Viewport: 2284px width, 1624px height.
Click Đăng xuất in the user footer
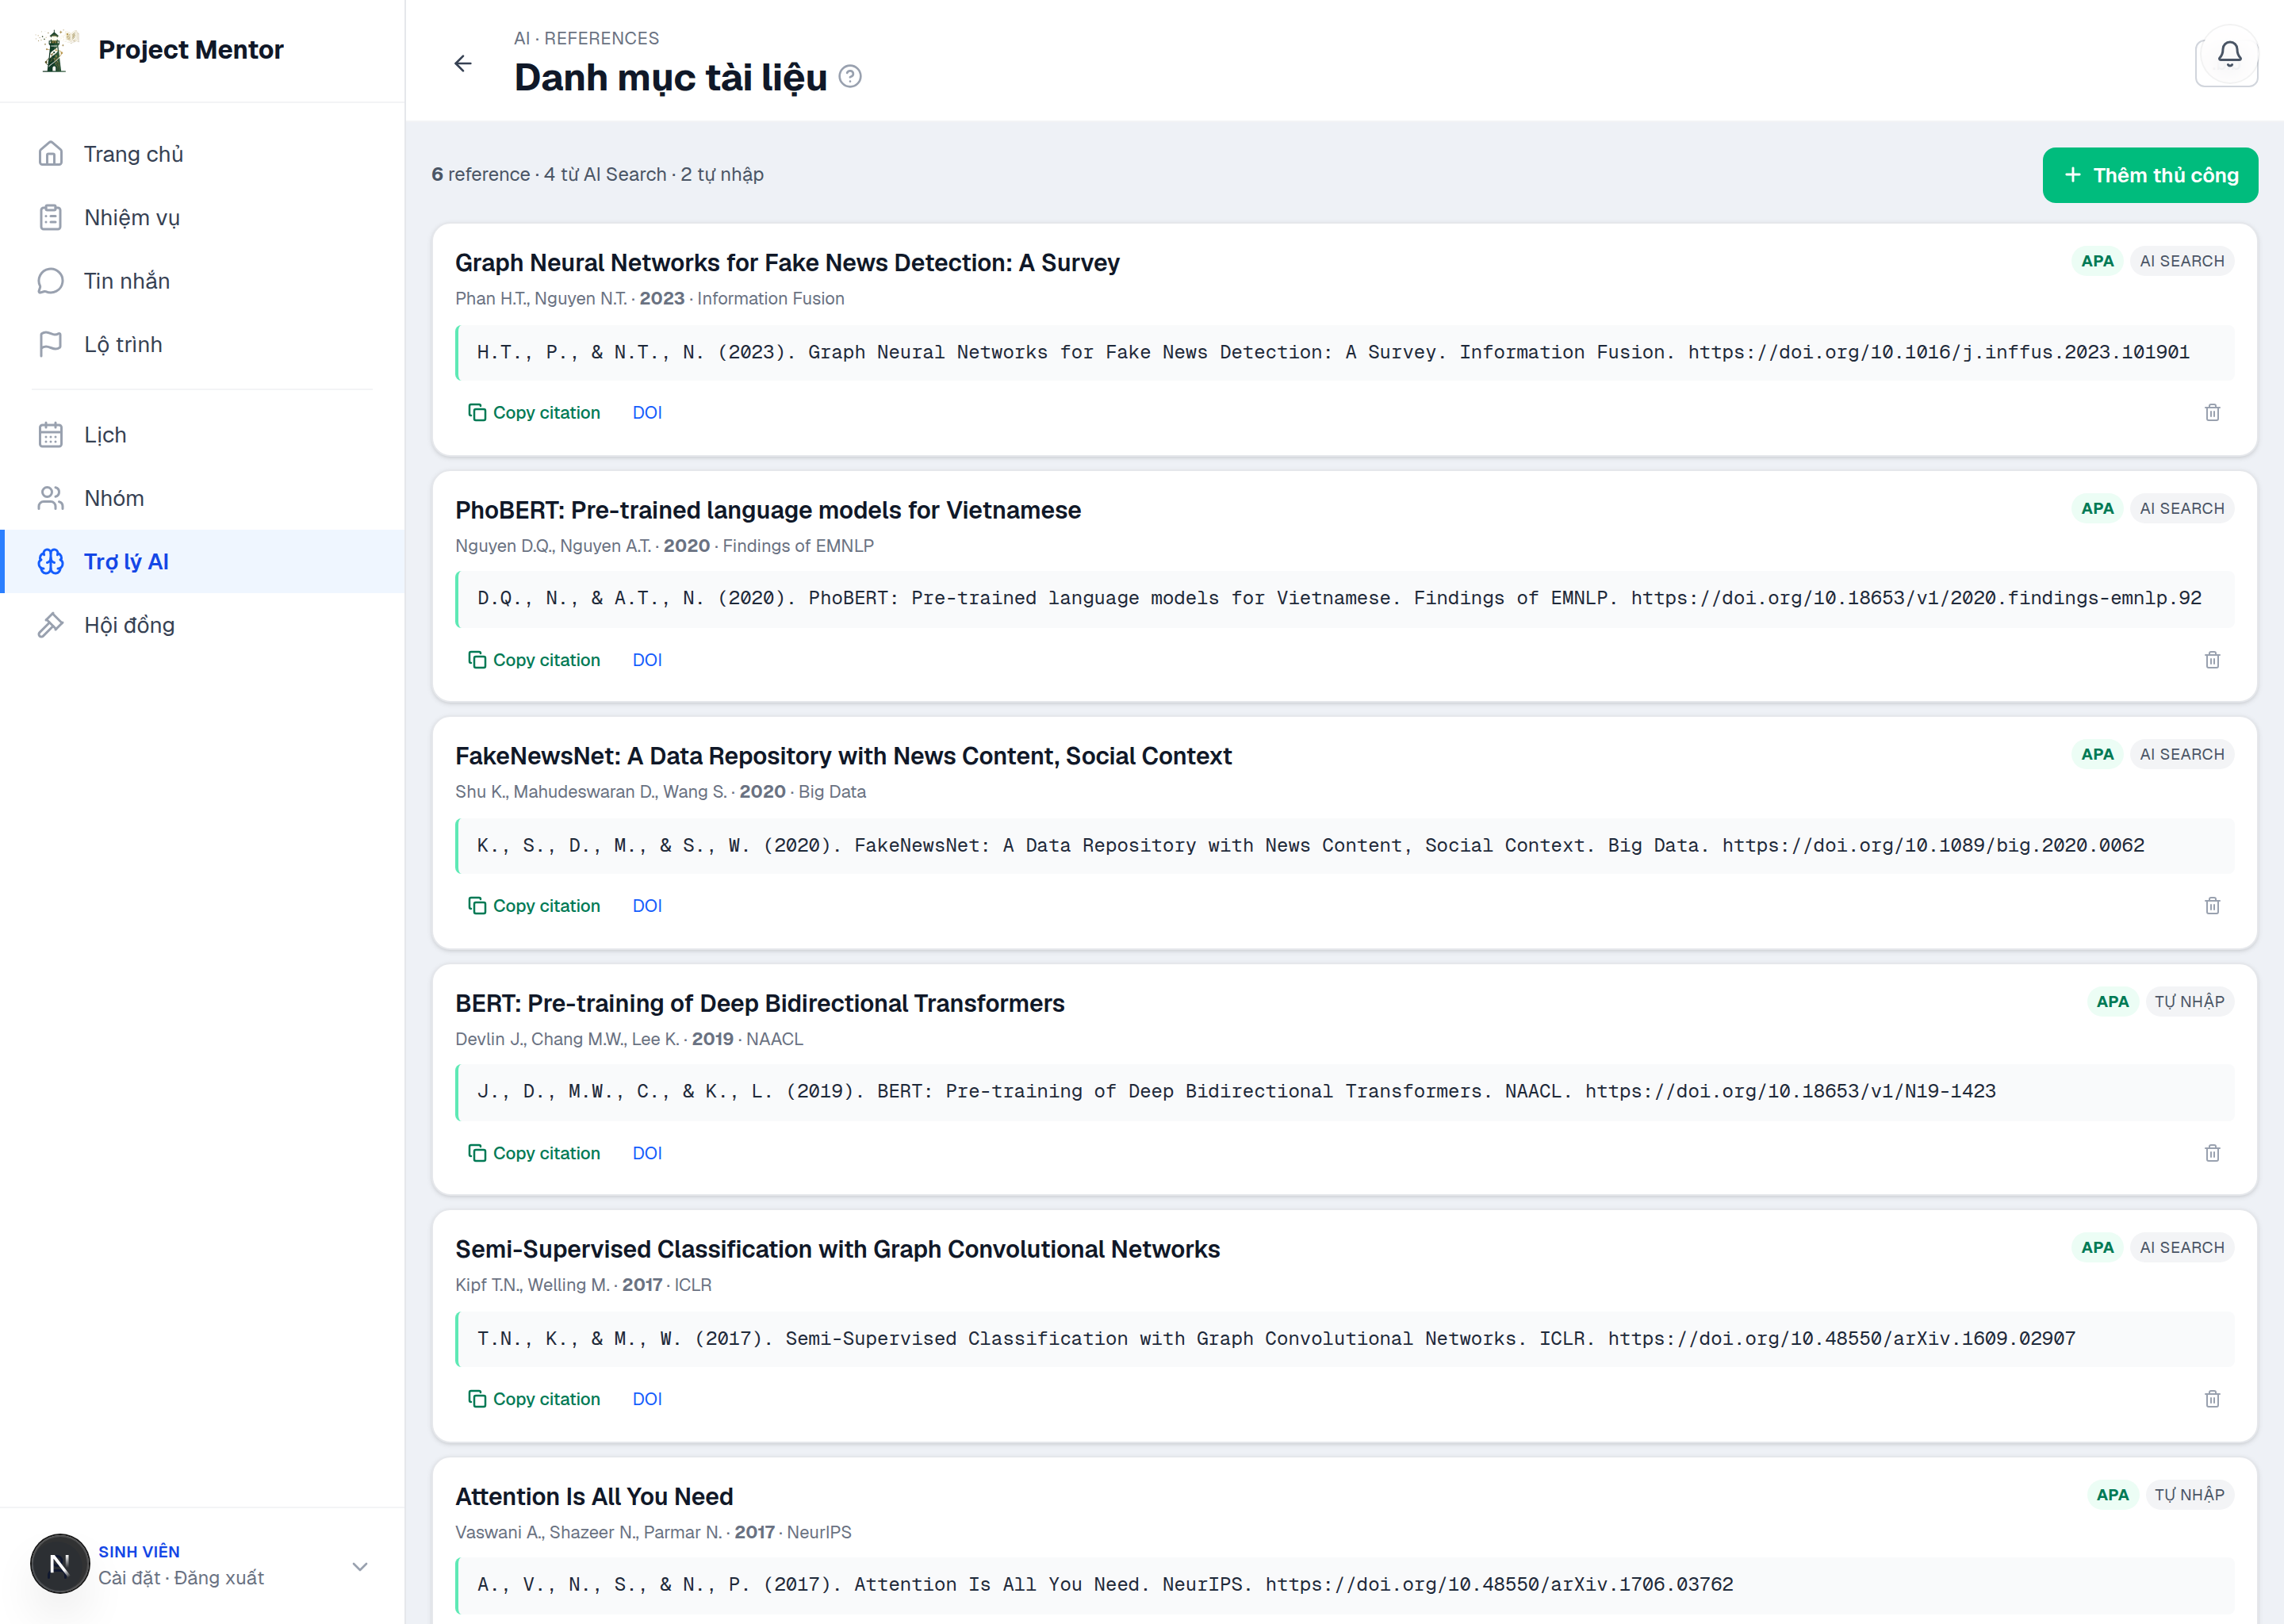[x=219, y=1577]
